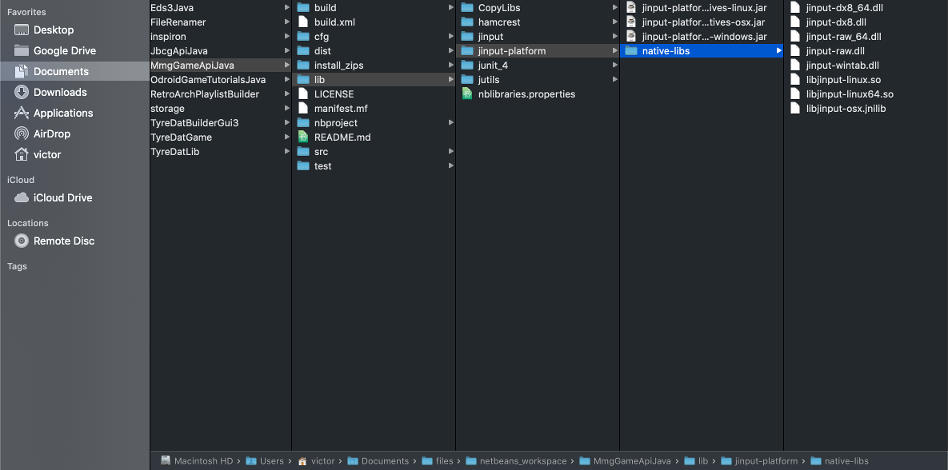Click the victor home icon in sidebar
This screenshot has width=948, height=470.
click(x=21, y=155)
